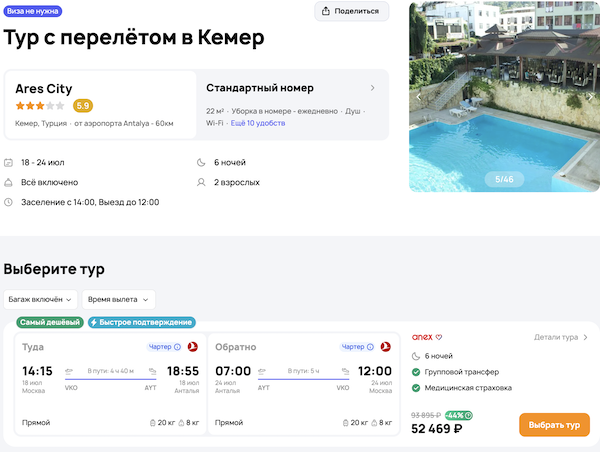Screen dimensions: 600x452
Task: Click the Ares City hotel name
Action: pos(44,88)
